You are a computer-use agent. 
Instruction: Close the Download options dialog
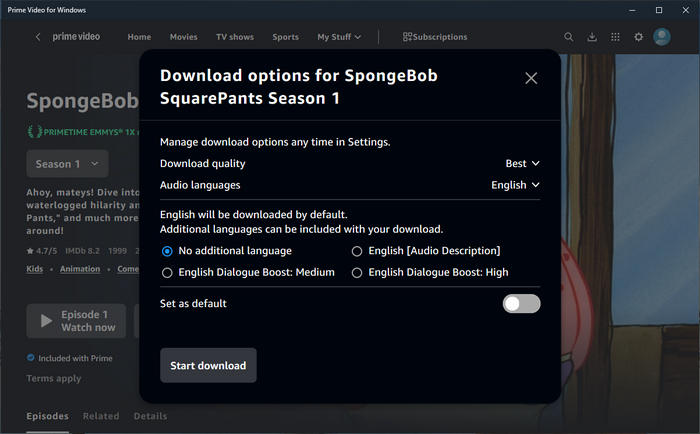[531, 78]
